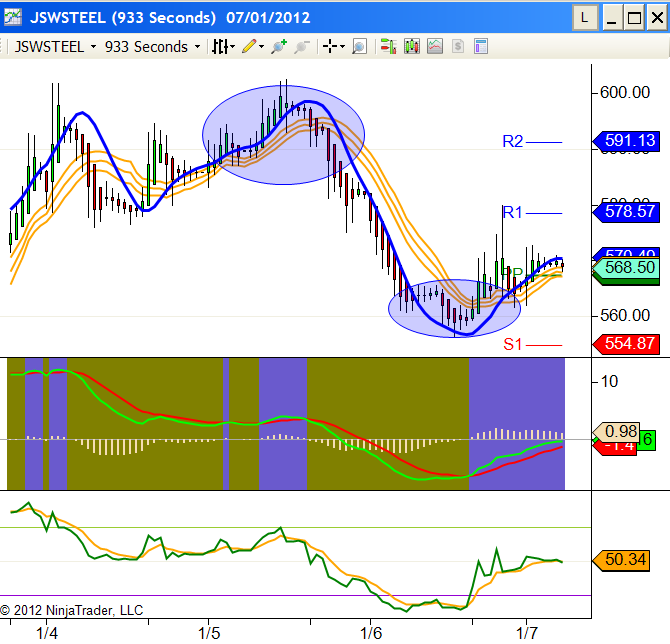Minimize the JSWSTEEL chart window

tap(612, 18)
